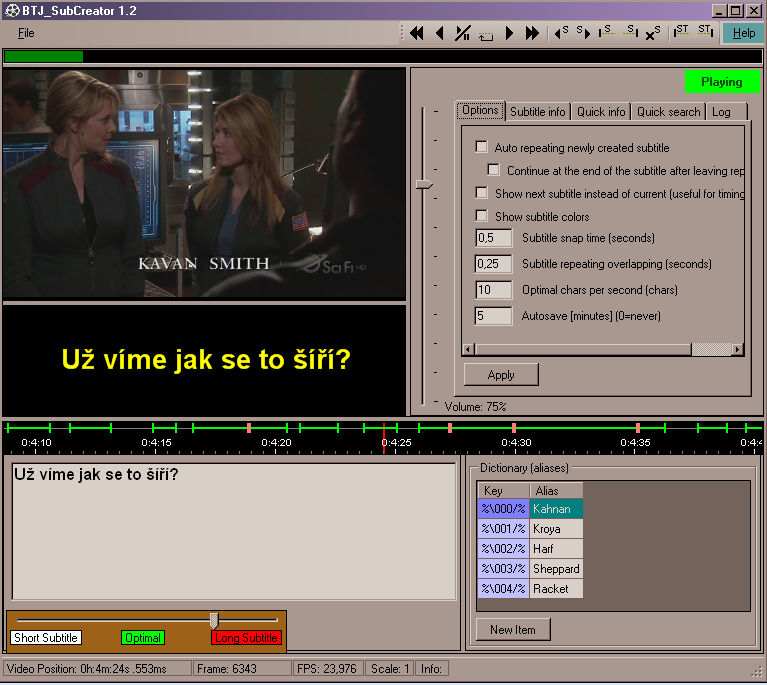Click the repeat loop icon in toolbar
This screenshot has width=767, height=685.
click(486, 34)
